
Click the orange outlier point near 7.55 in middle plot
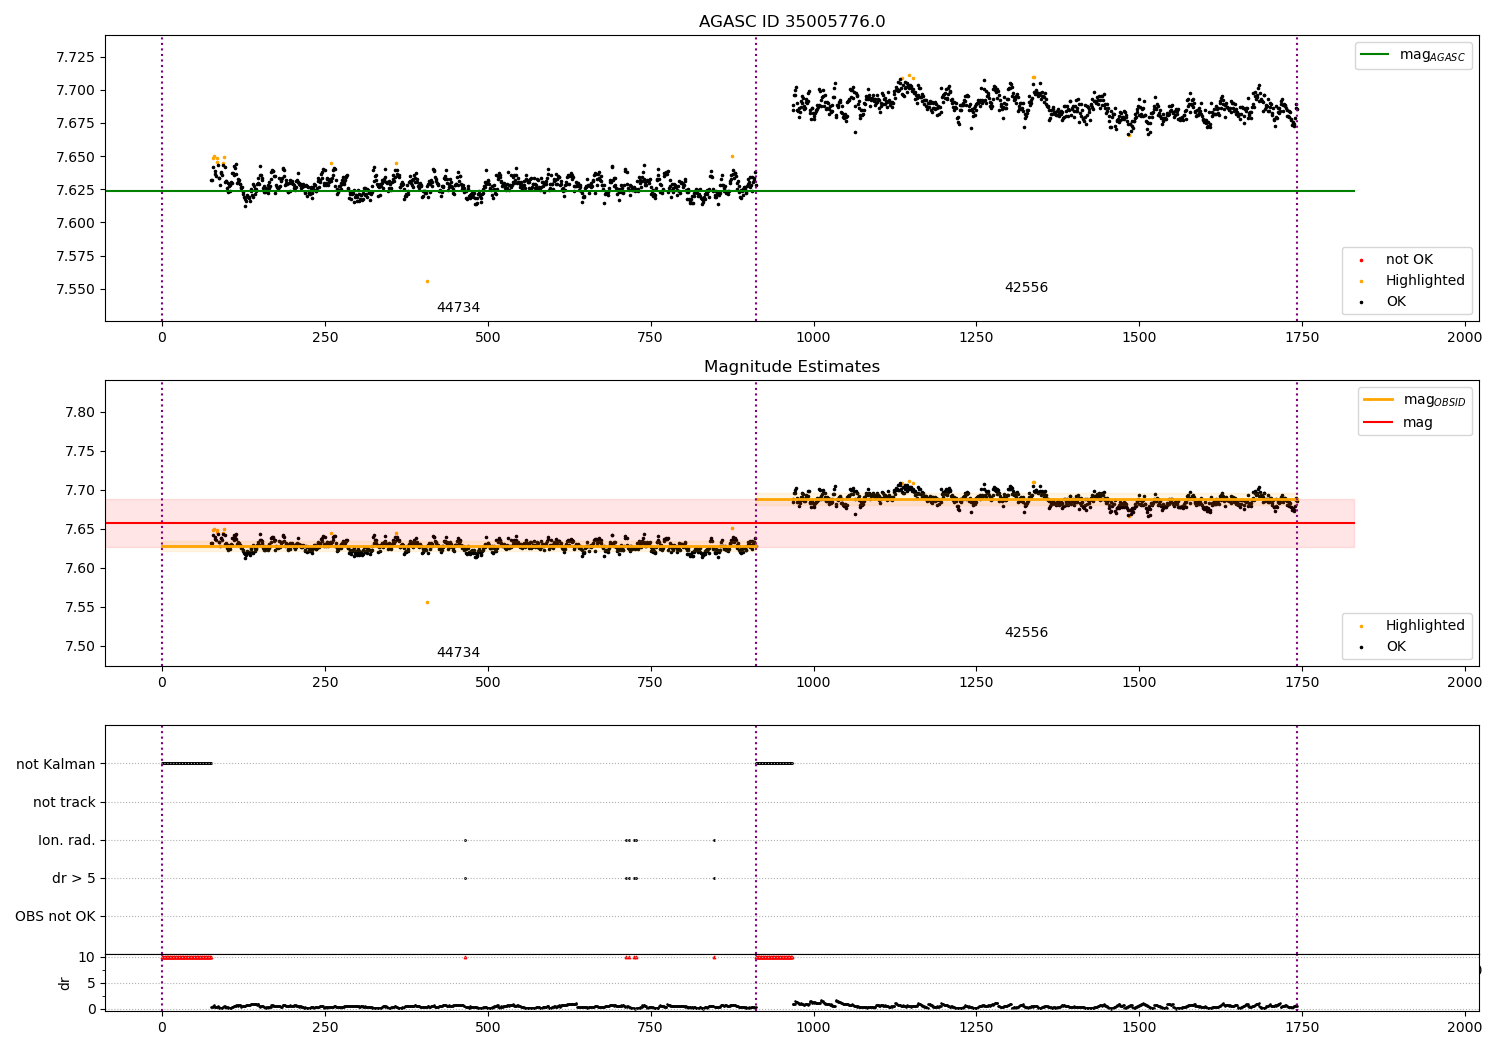tap(427, 602)
